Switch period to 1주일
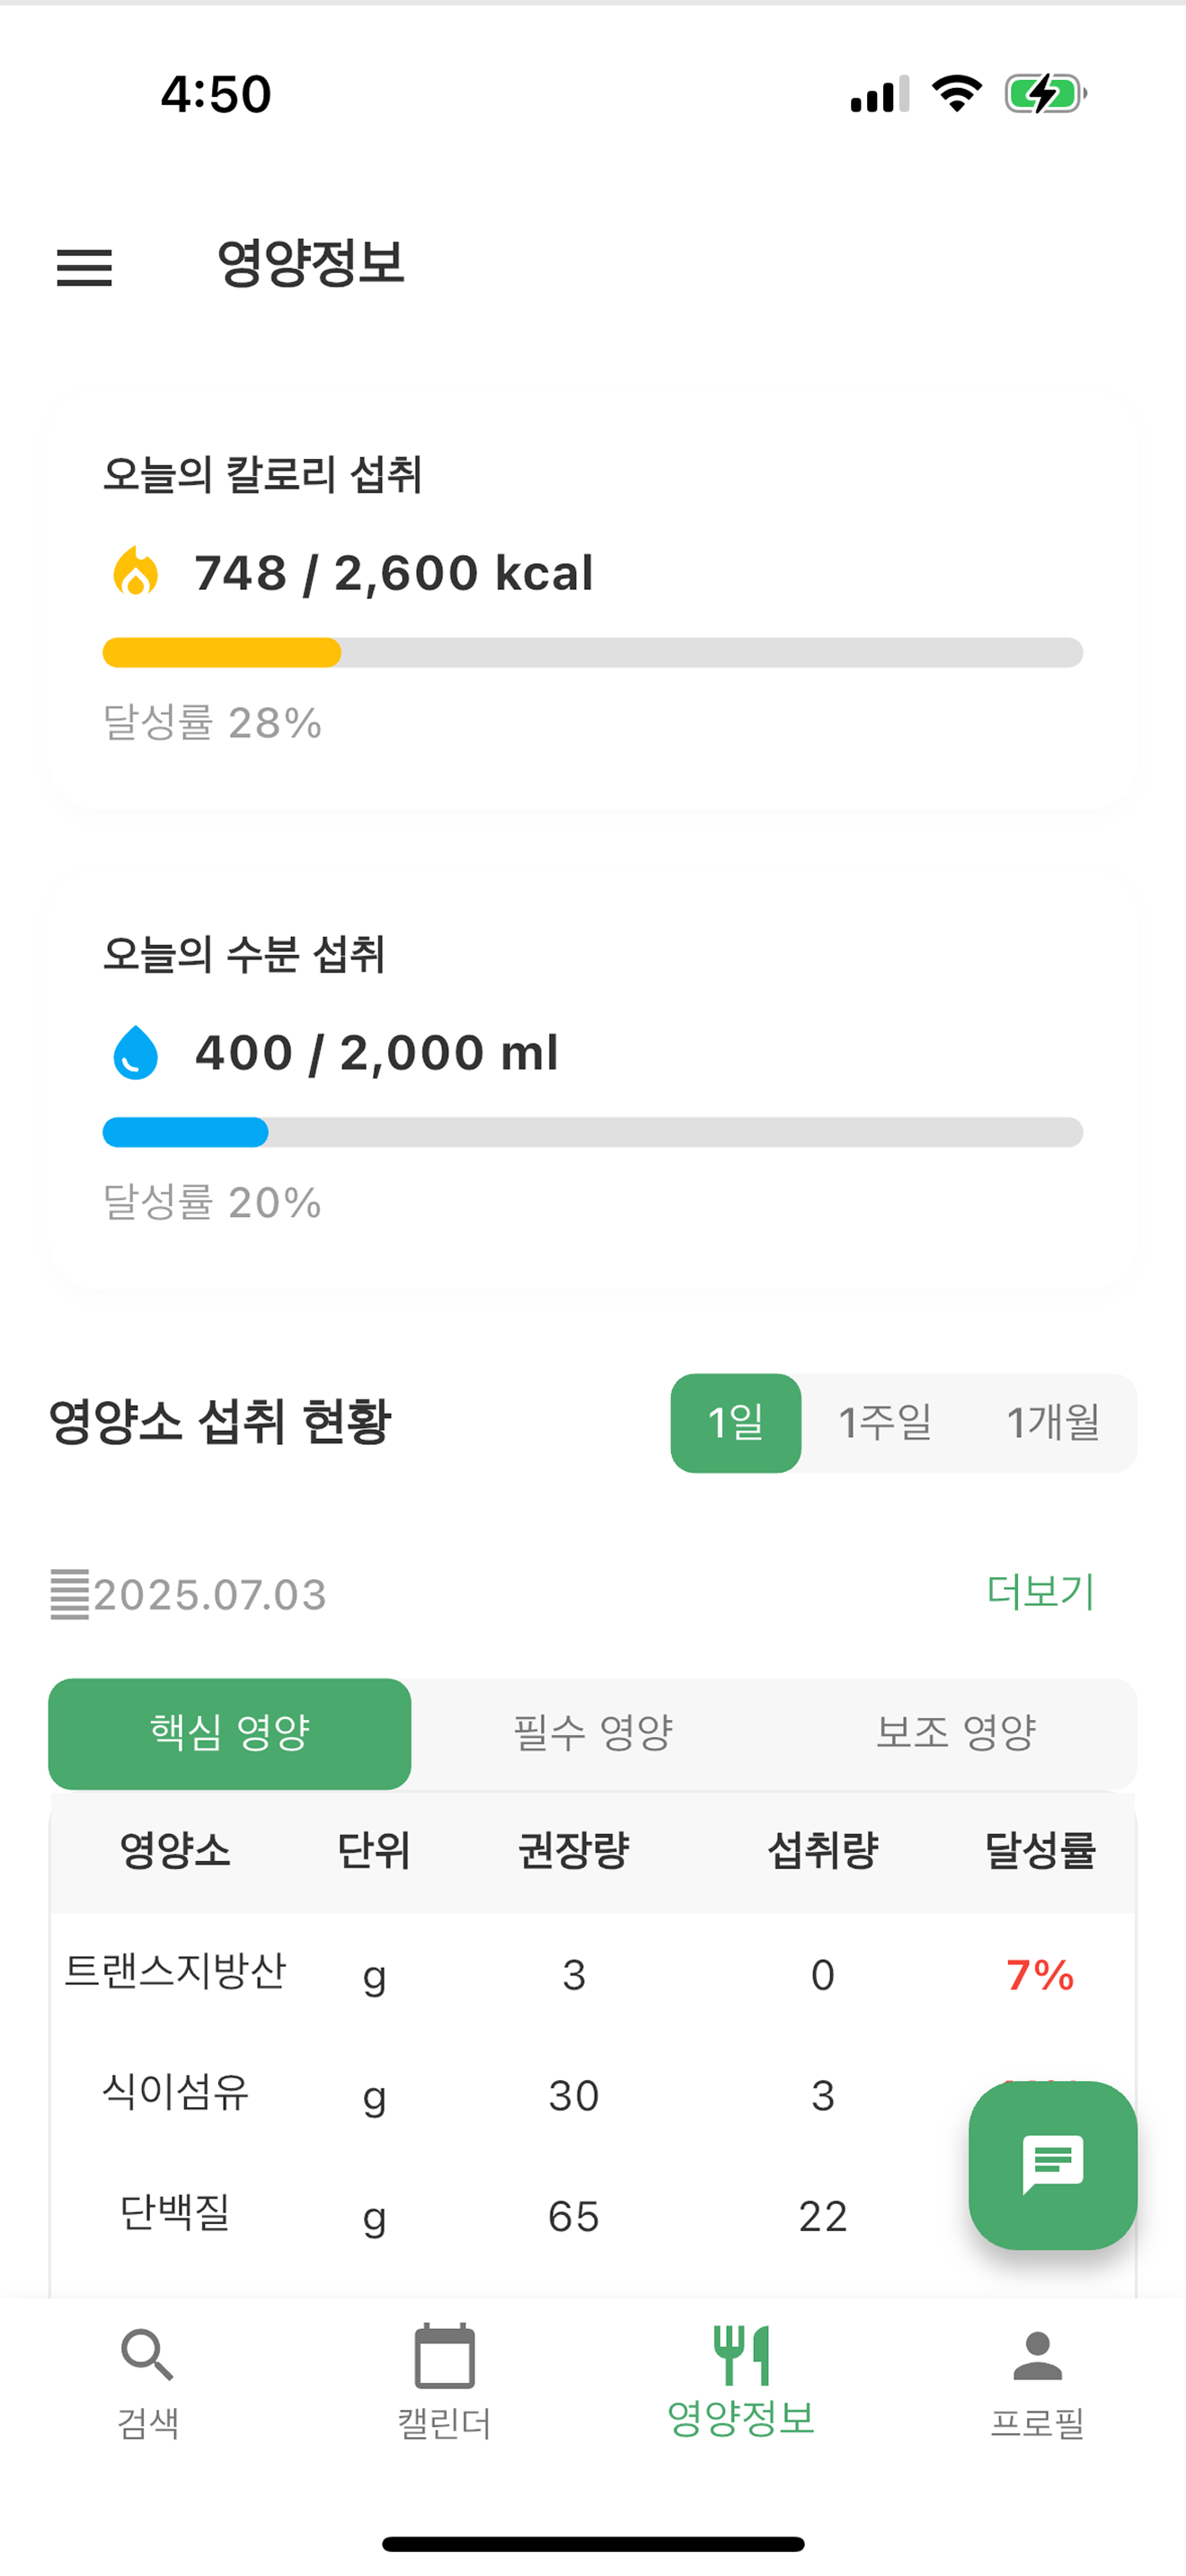This screenshot has width=1186, height=2576. [885, 1422]
